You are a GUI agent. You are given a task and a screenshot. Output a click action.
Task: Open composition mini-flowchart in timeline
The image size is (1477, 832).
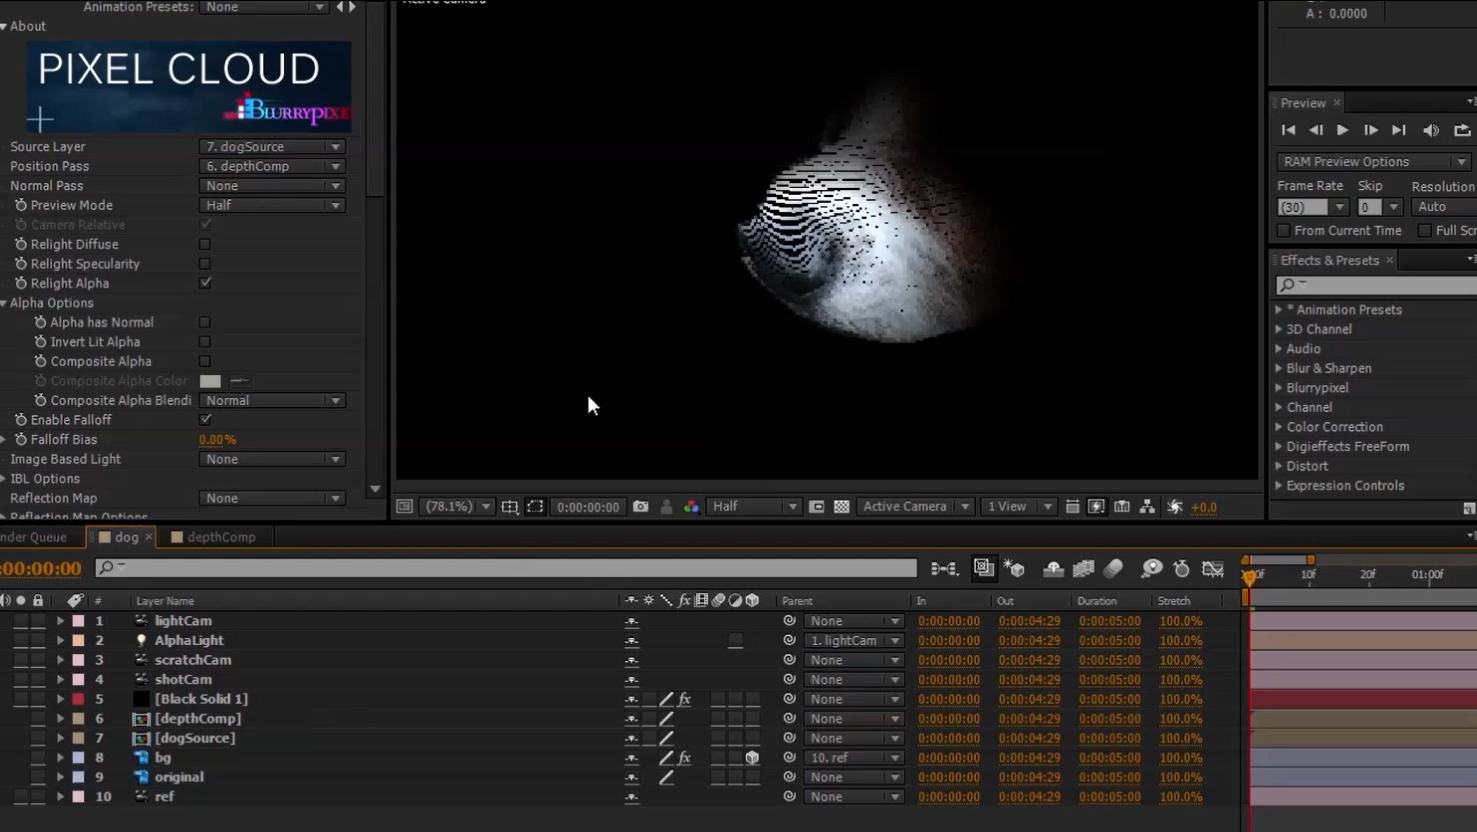tap(943, 568)
